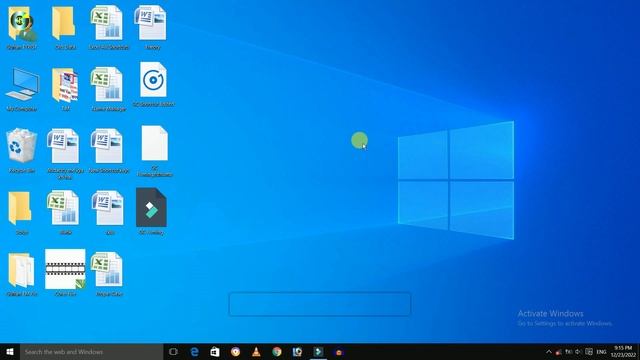Select Word document above the music disc file
The height and width of the screenshot is (360, 640).
click(150, 23)
